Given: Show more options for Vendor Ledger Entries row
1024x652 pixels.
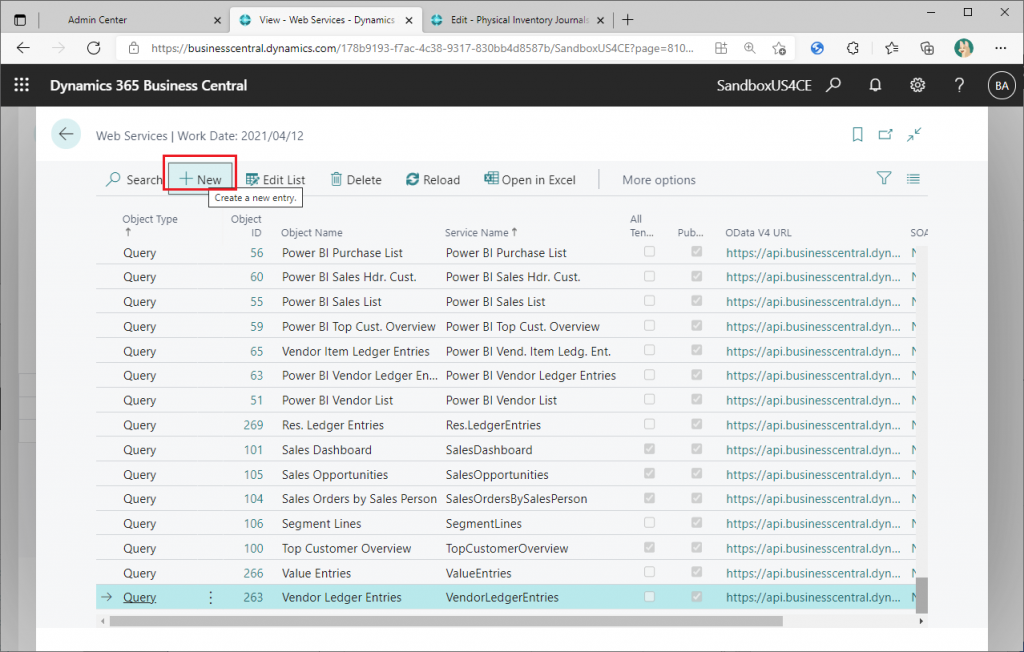Looking at the screenshot, I should (210, 597).
